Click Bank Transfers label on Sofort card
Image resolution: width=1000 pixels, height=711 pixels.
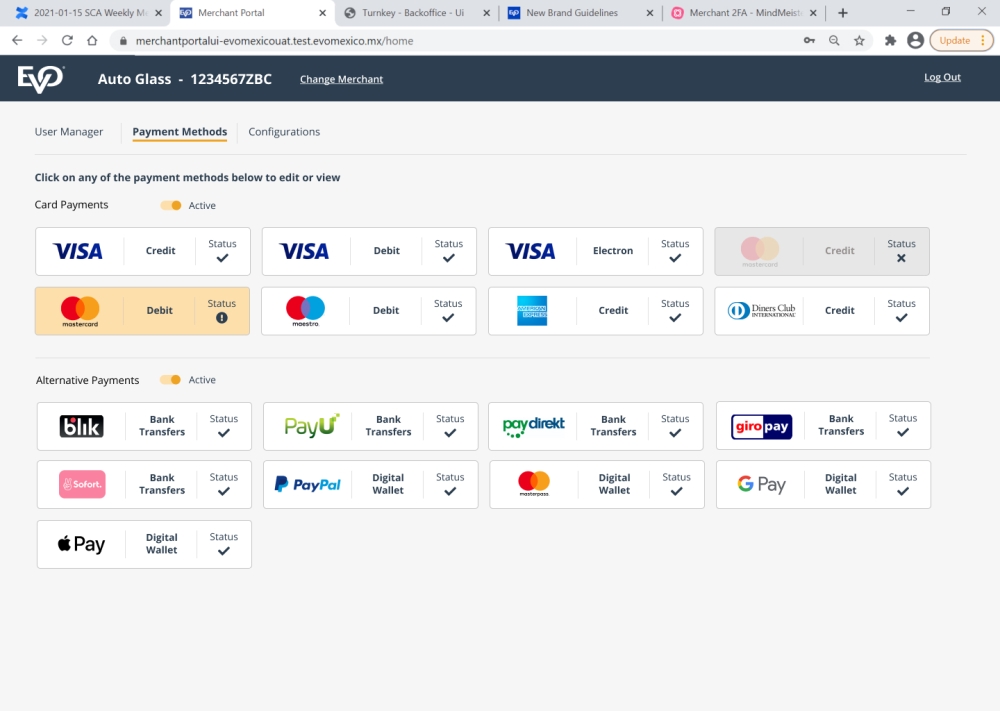pos(162,484)
